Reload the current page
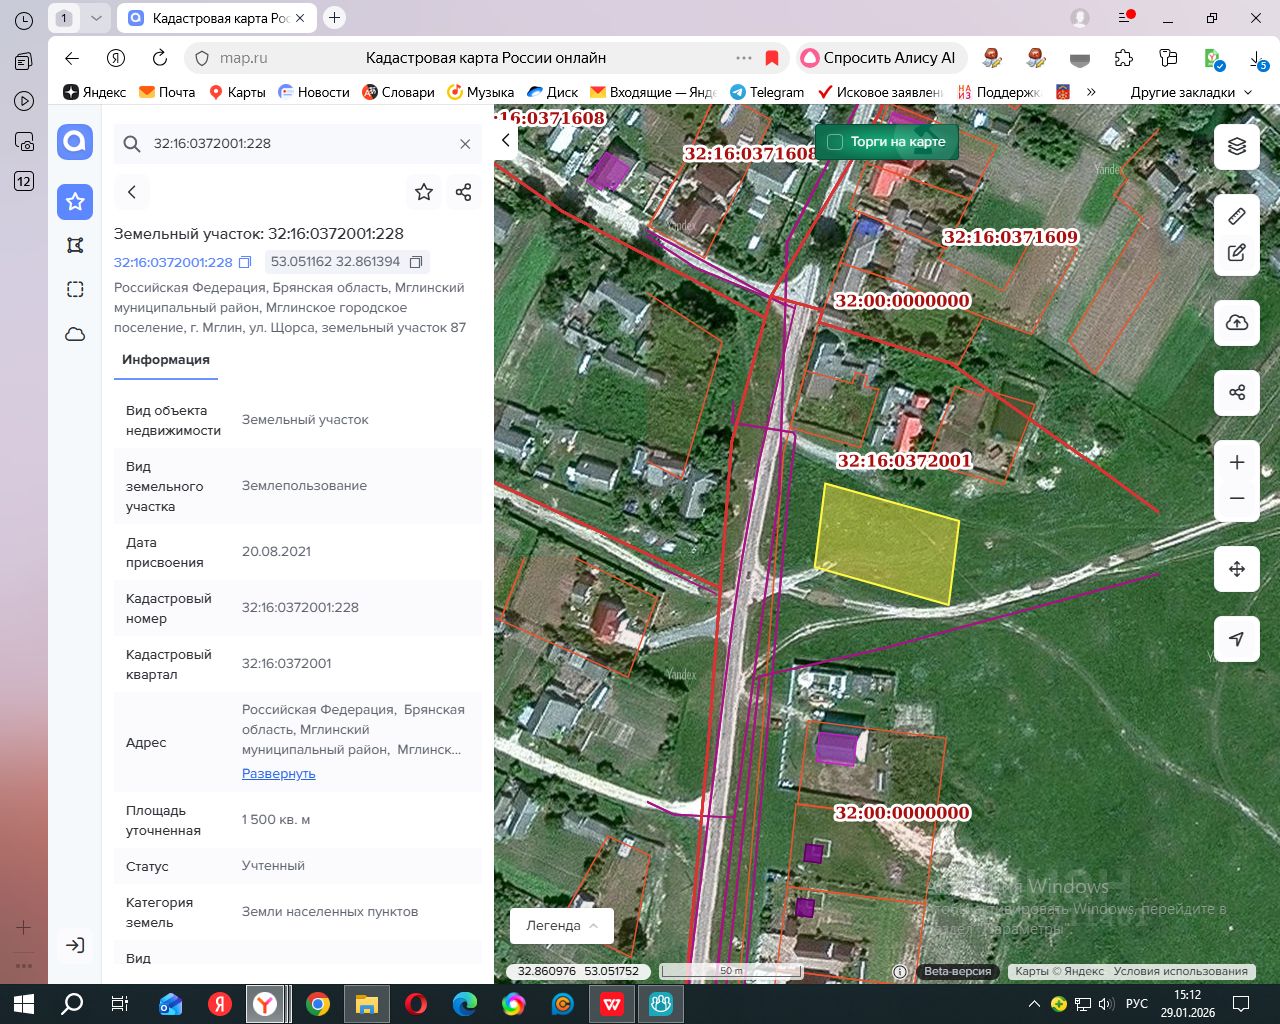The image size is (1280, 1024). [160, 58]
